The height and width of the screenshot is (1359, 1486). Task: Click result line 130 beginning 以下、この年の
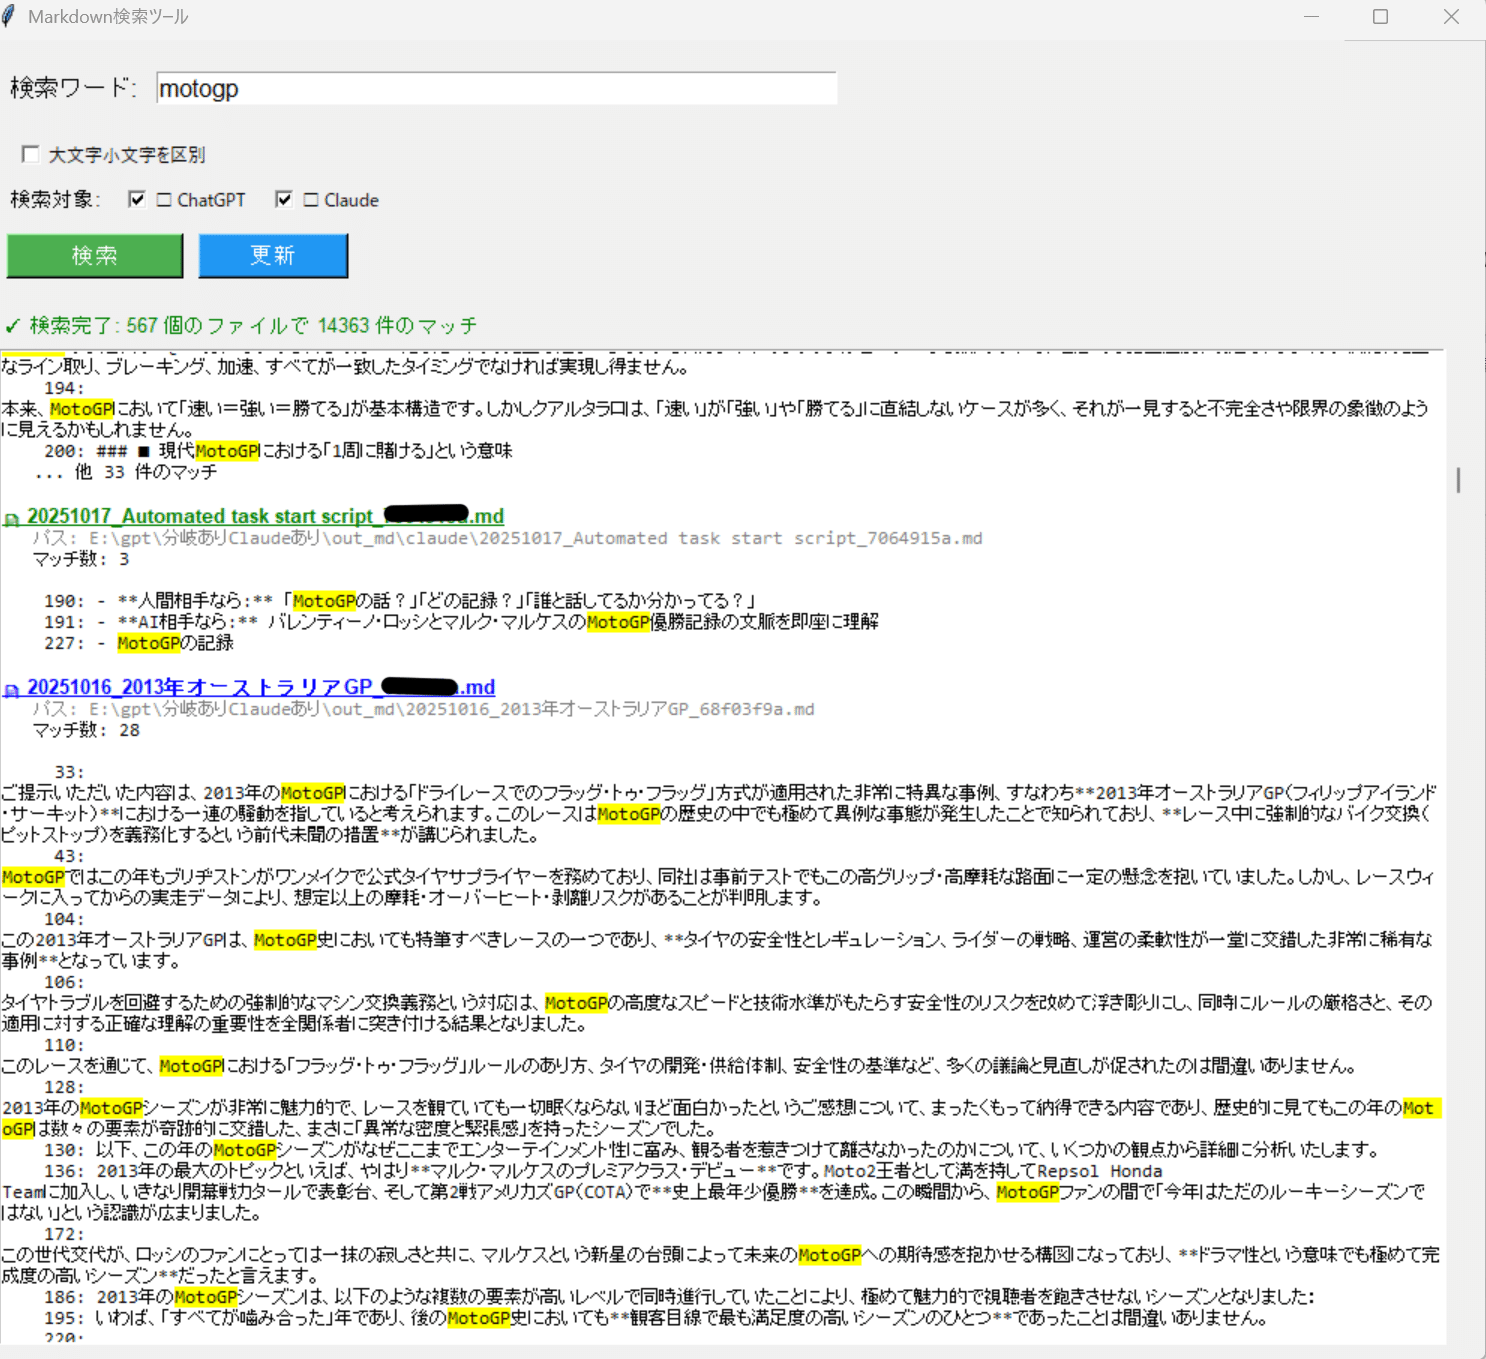click(x=712, y=1150)
